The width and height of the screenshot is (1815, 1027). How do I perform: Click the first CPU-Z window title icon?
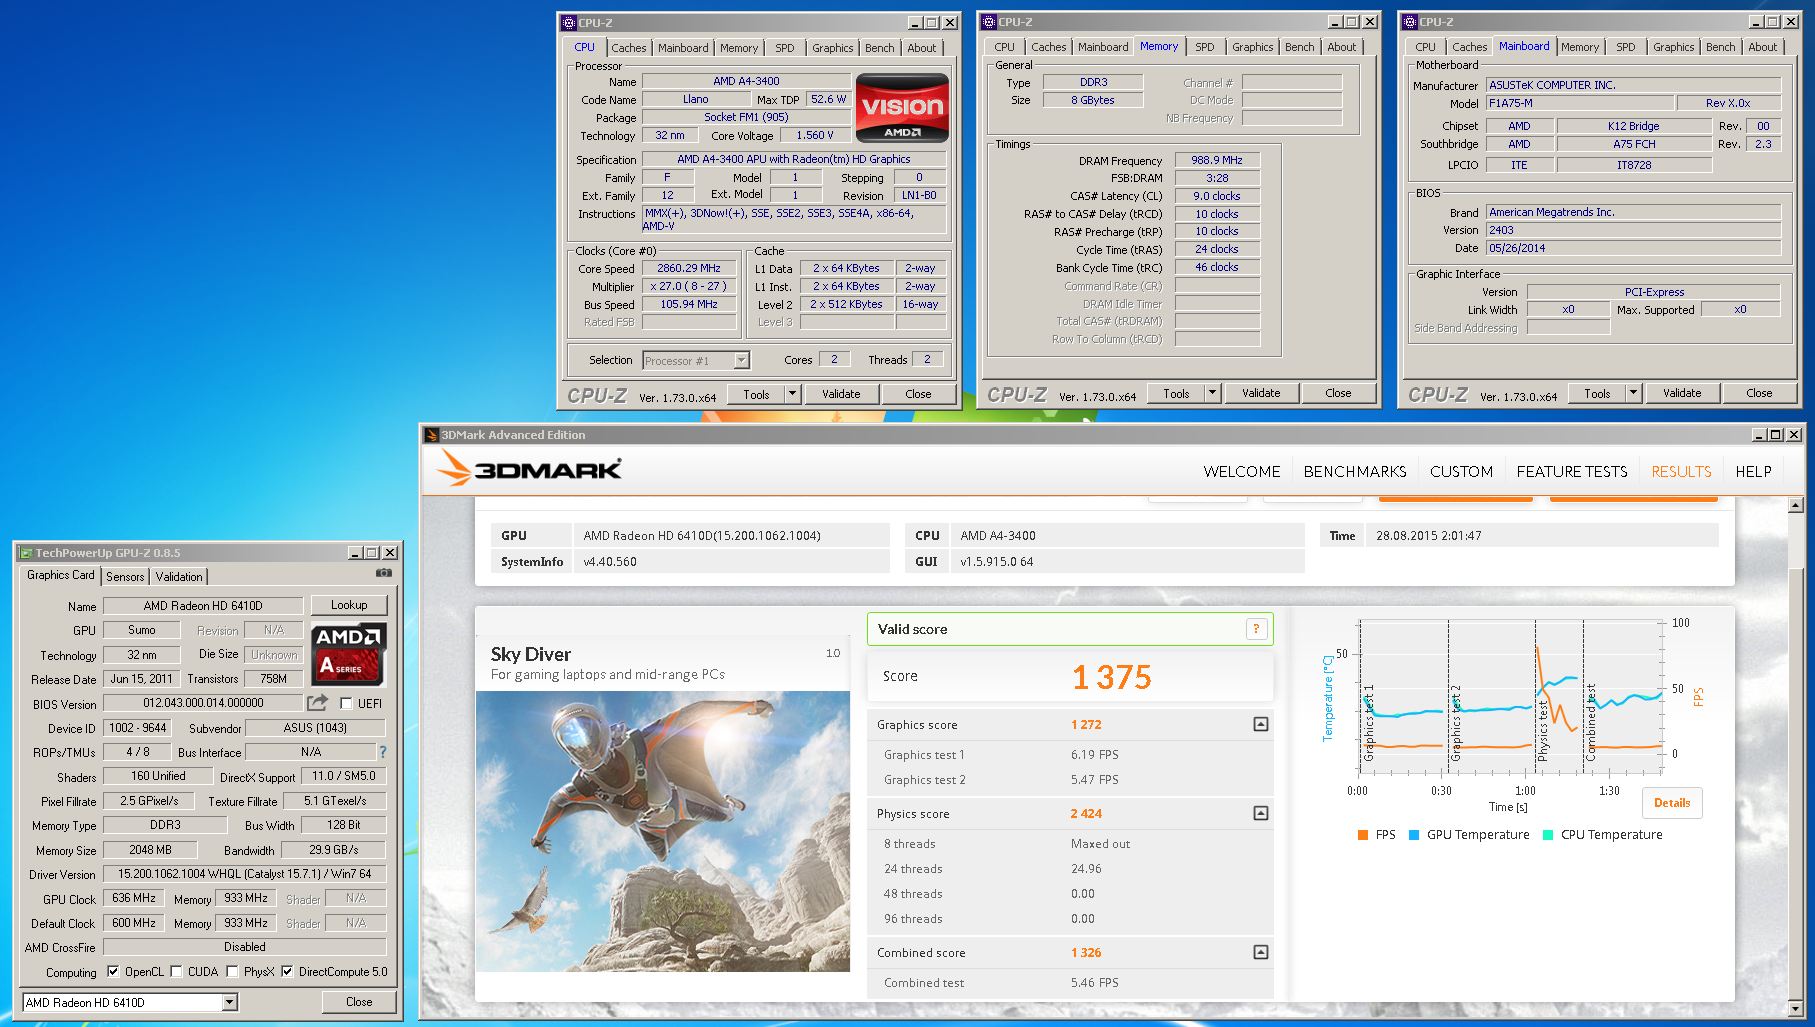(x=569, y=22)
